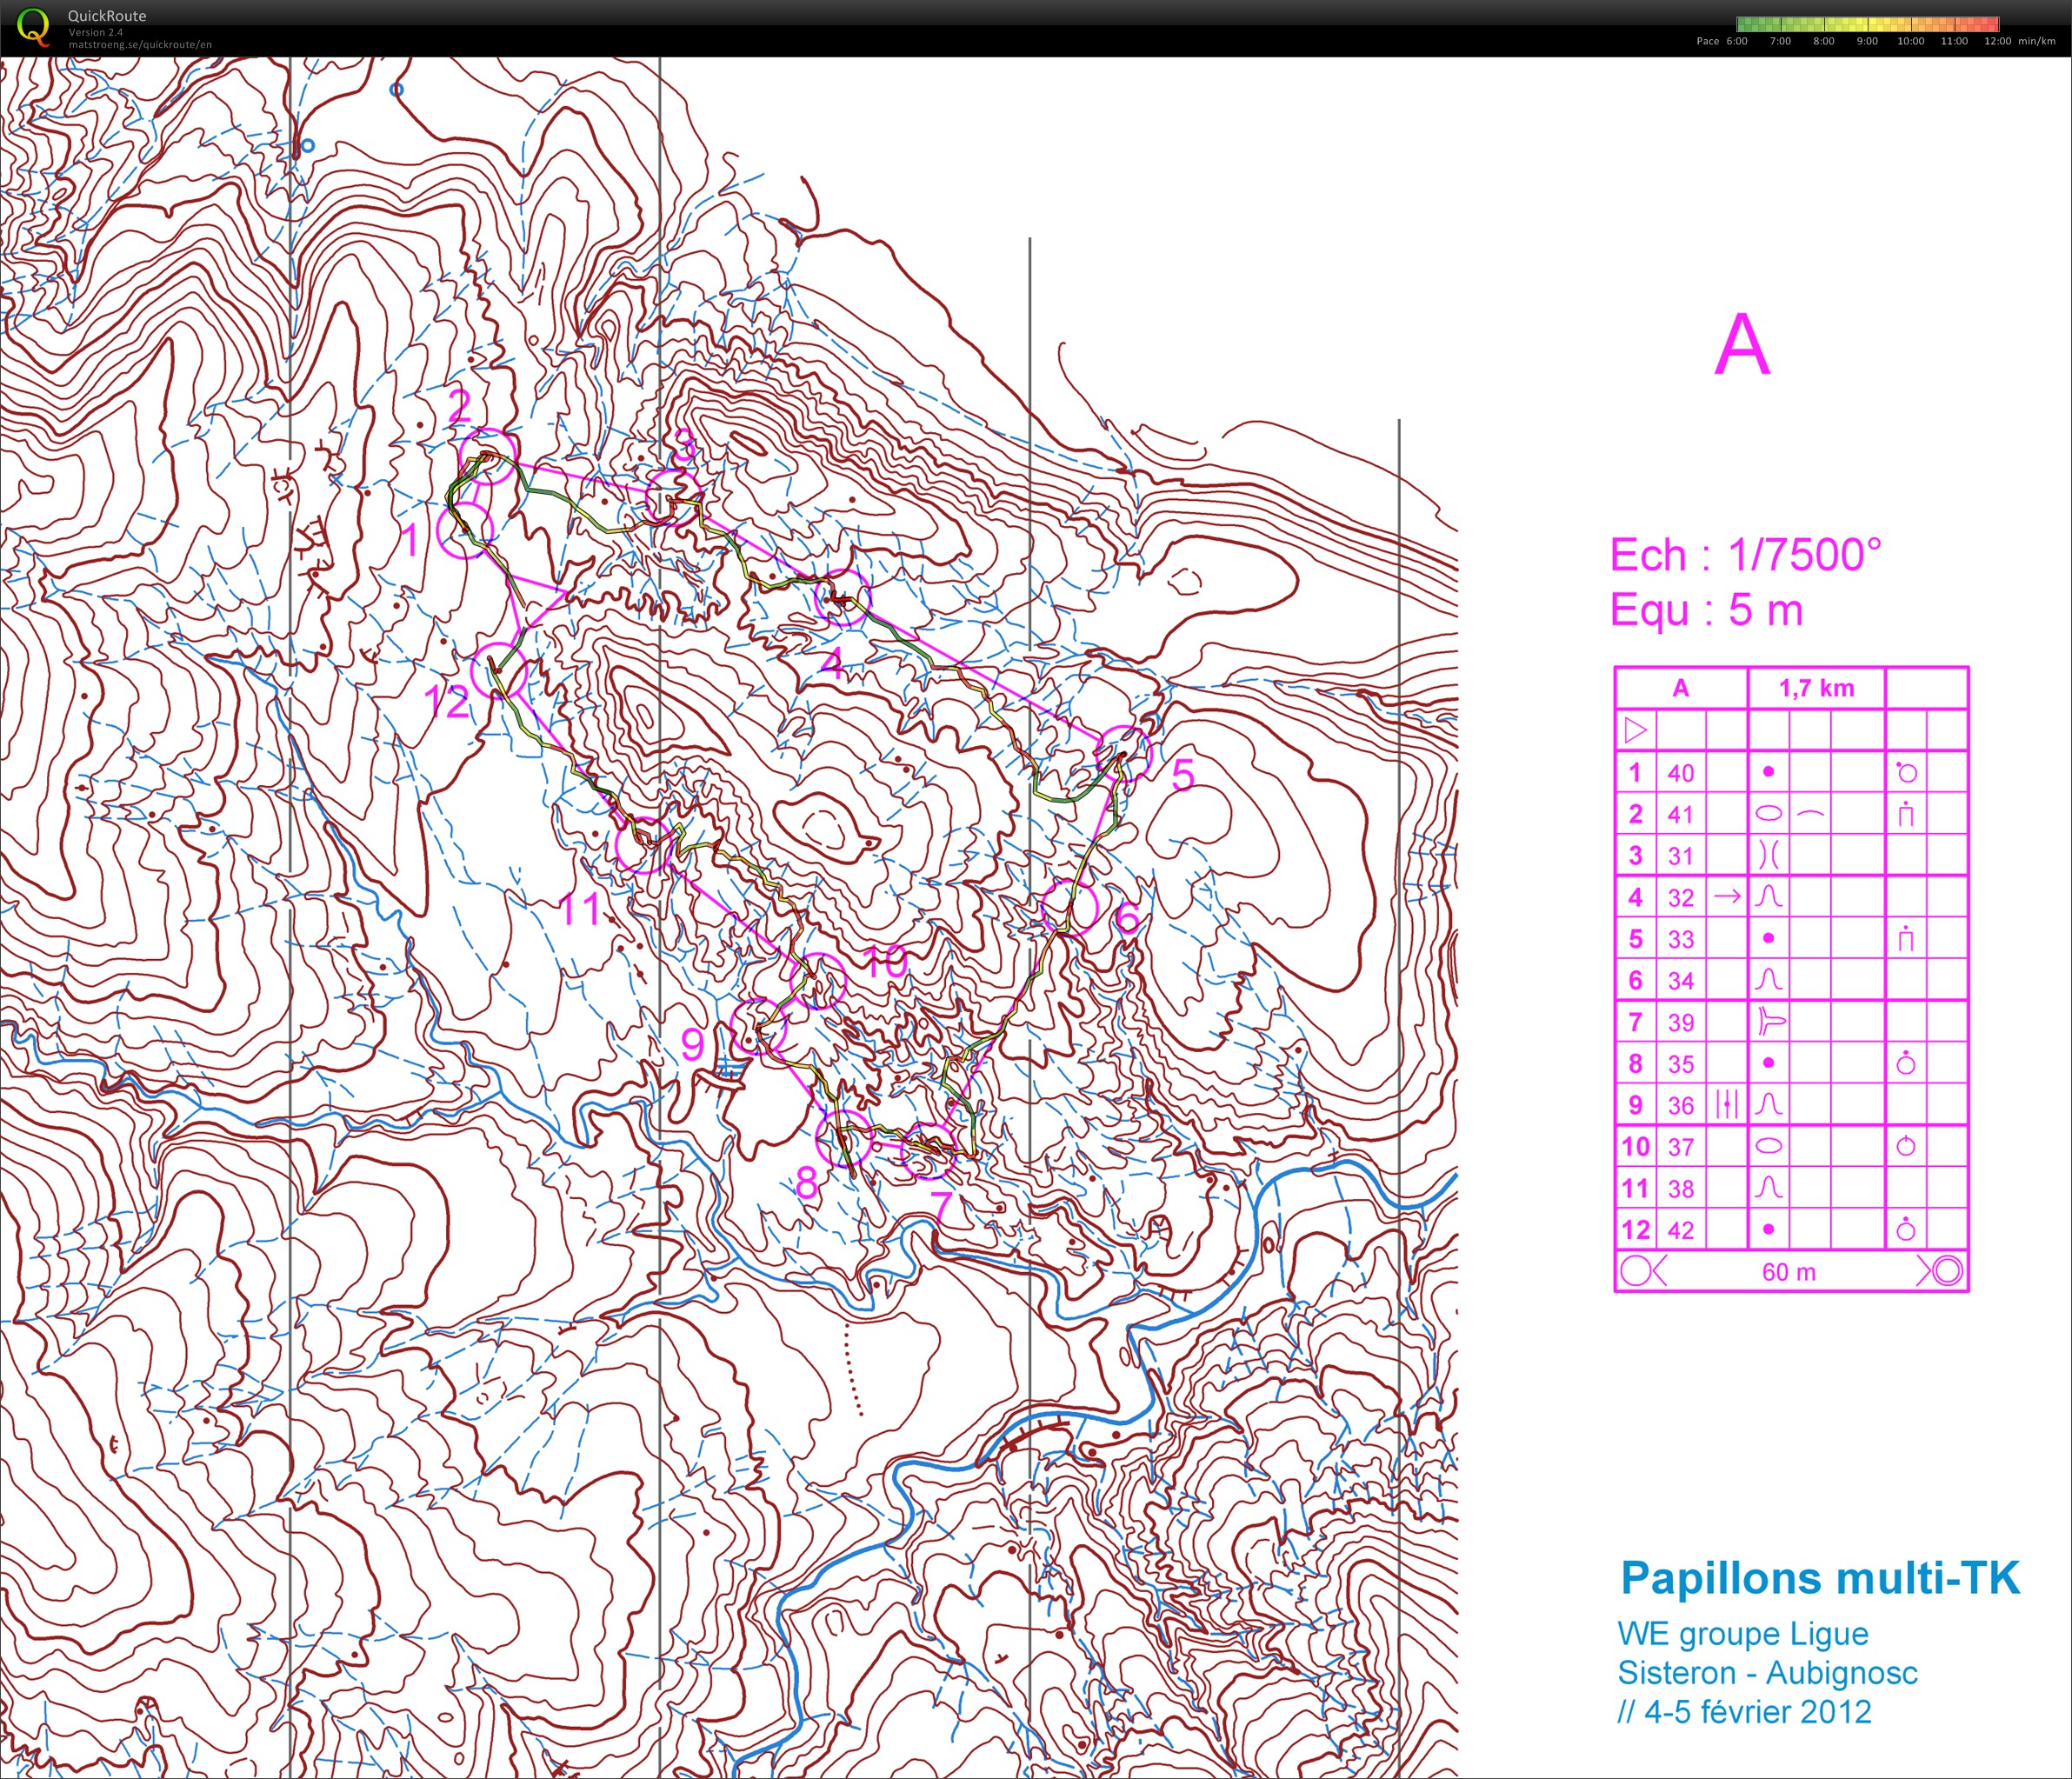The width and height of the screenshot is (2072, 1779).
Task: Click control circle 7 on the map
Action: tap(929, 1151)
